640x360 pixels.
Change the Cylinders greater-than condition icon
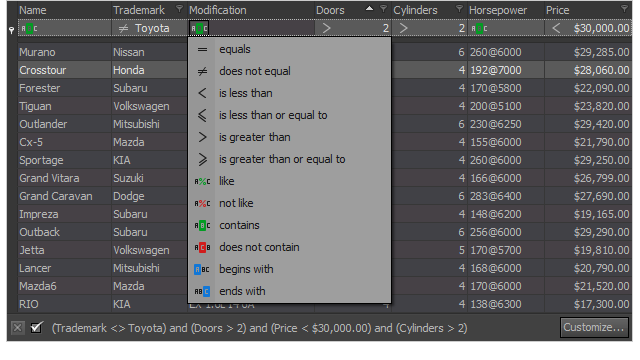pyautogui.click(x=404, y=28)
